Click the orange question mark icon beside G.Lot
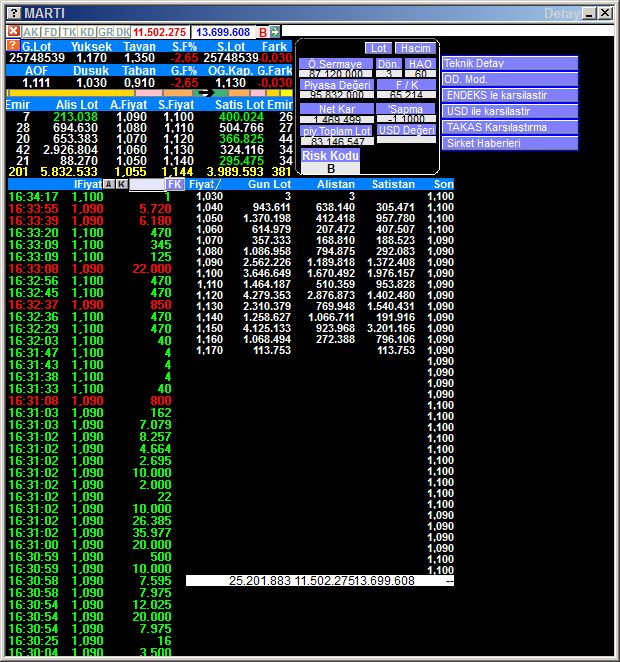Screen dimensions: 620x662 [14, 46]
